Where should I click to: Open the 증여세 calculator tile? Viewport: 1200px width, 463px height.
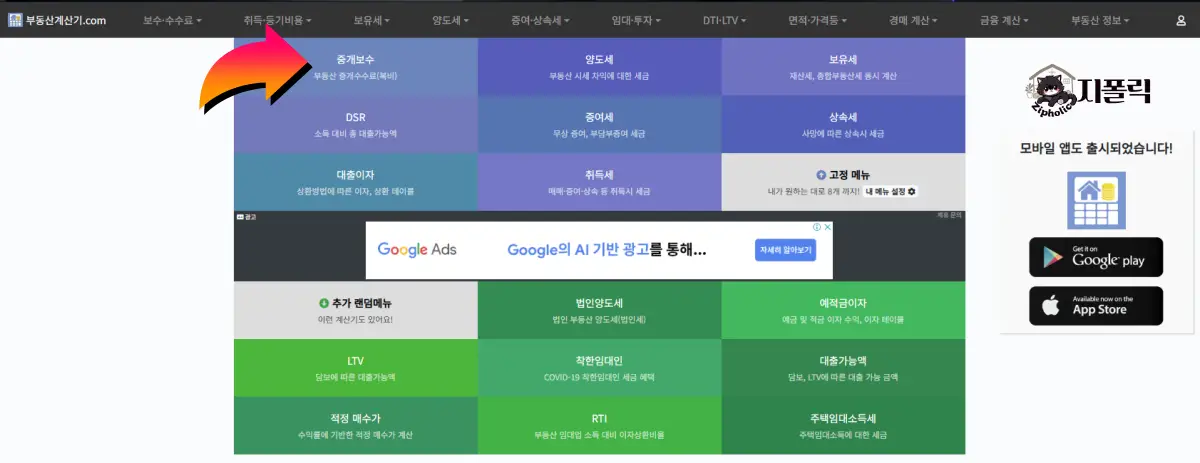tap(599, 124)
